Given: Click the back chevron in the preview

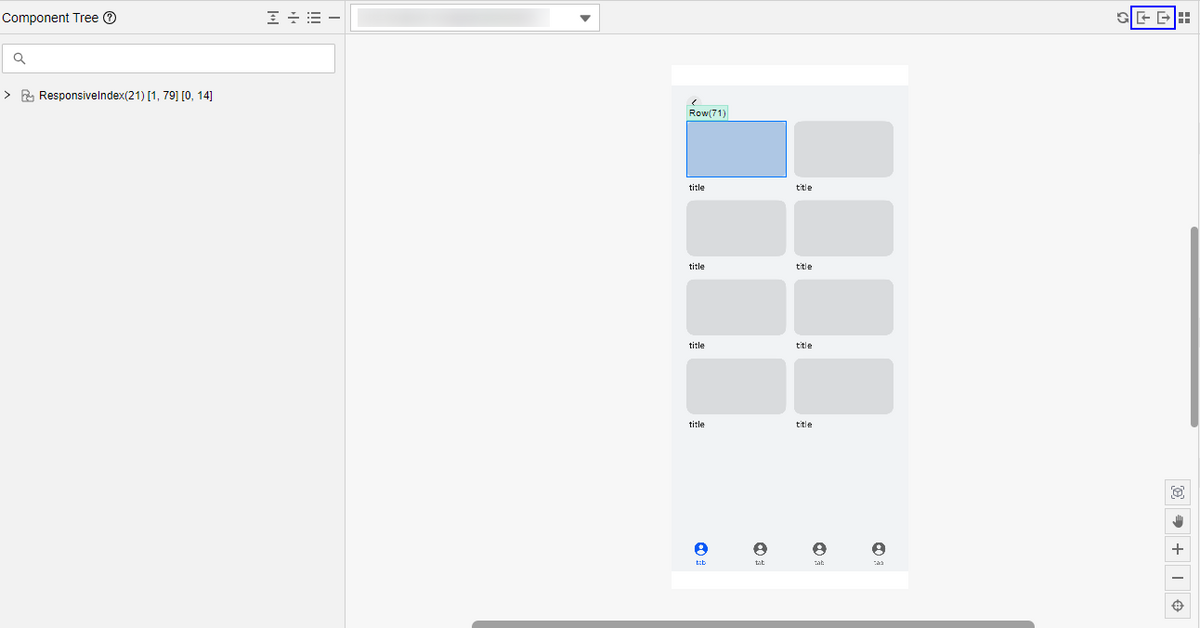Looking at the screenshot, I should click(x=694, y=102).
